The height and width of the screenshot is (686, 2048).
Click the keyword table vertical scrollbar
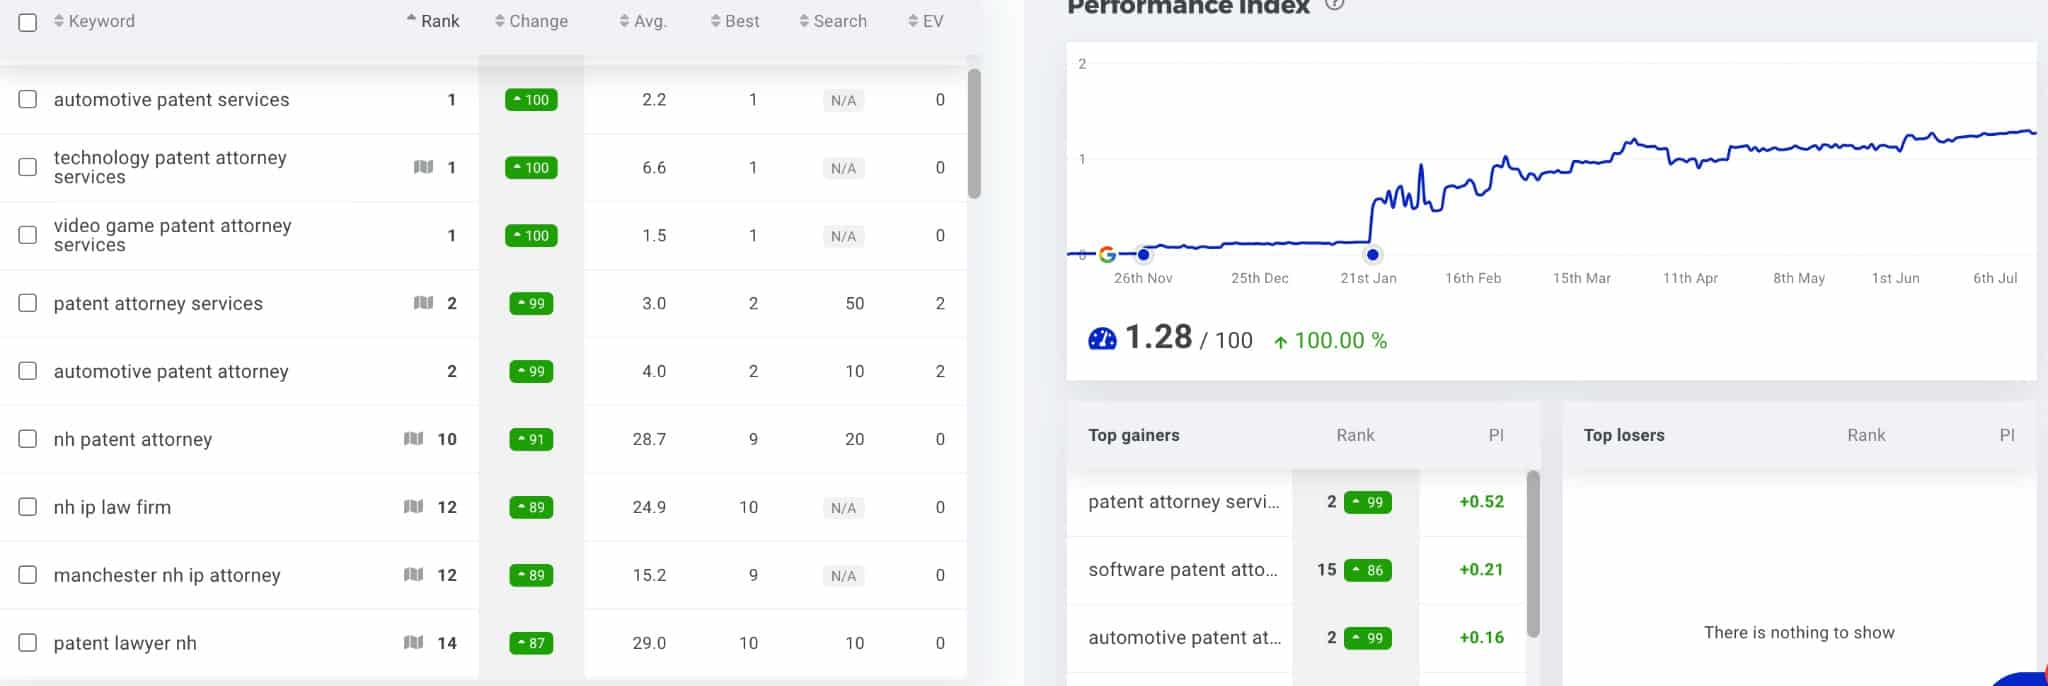(974, 133)
